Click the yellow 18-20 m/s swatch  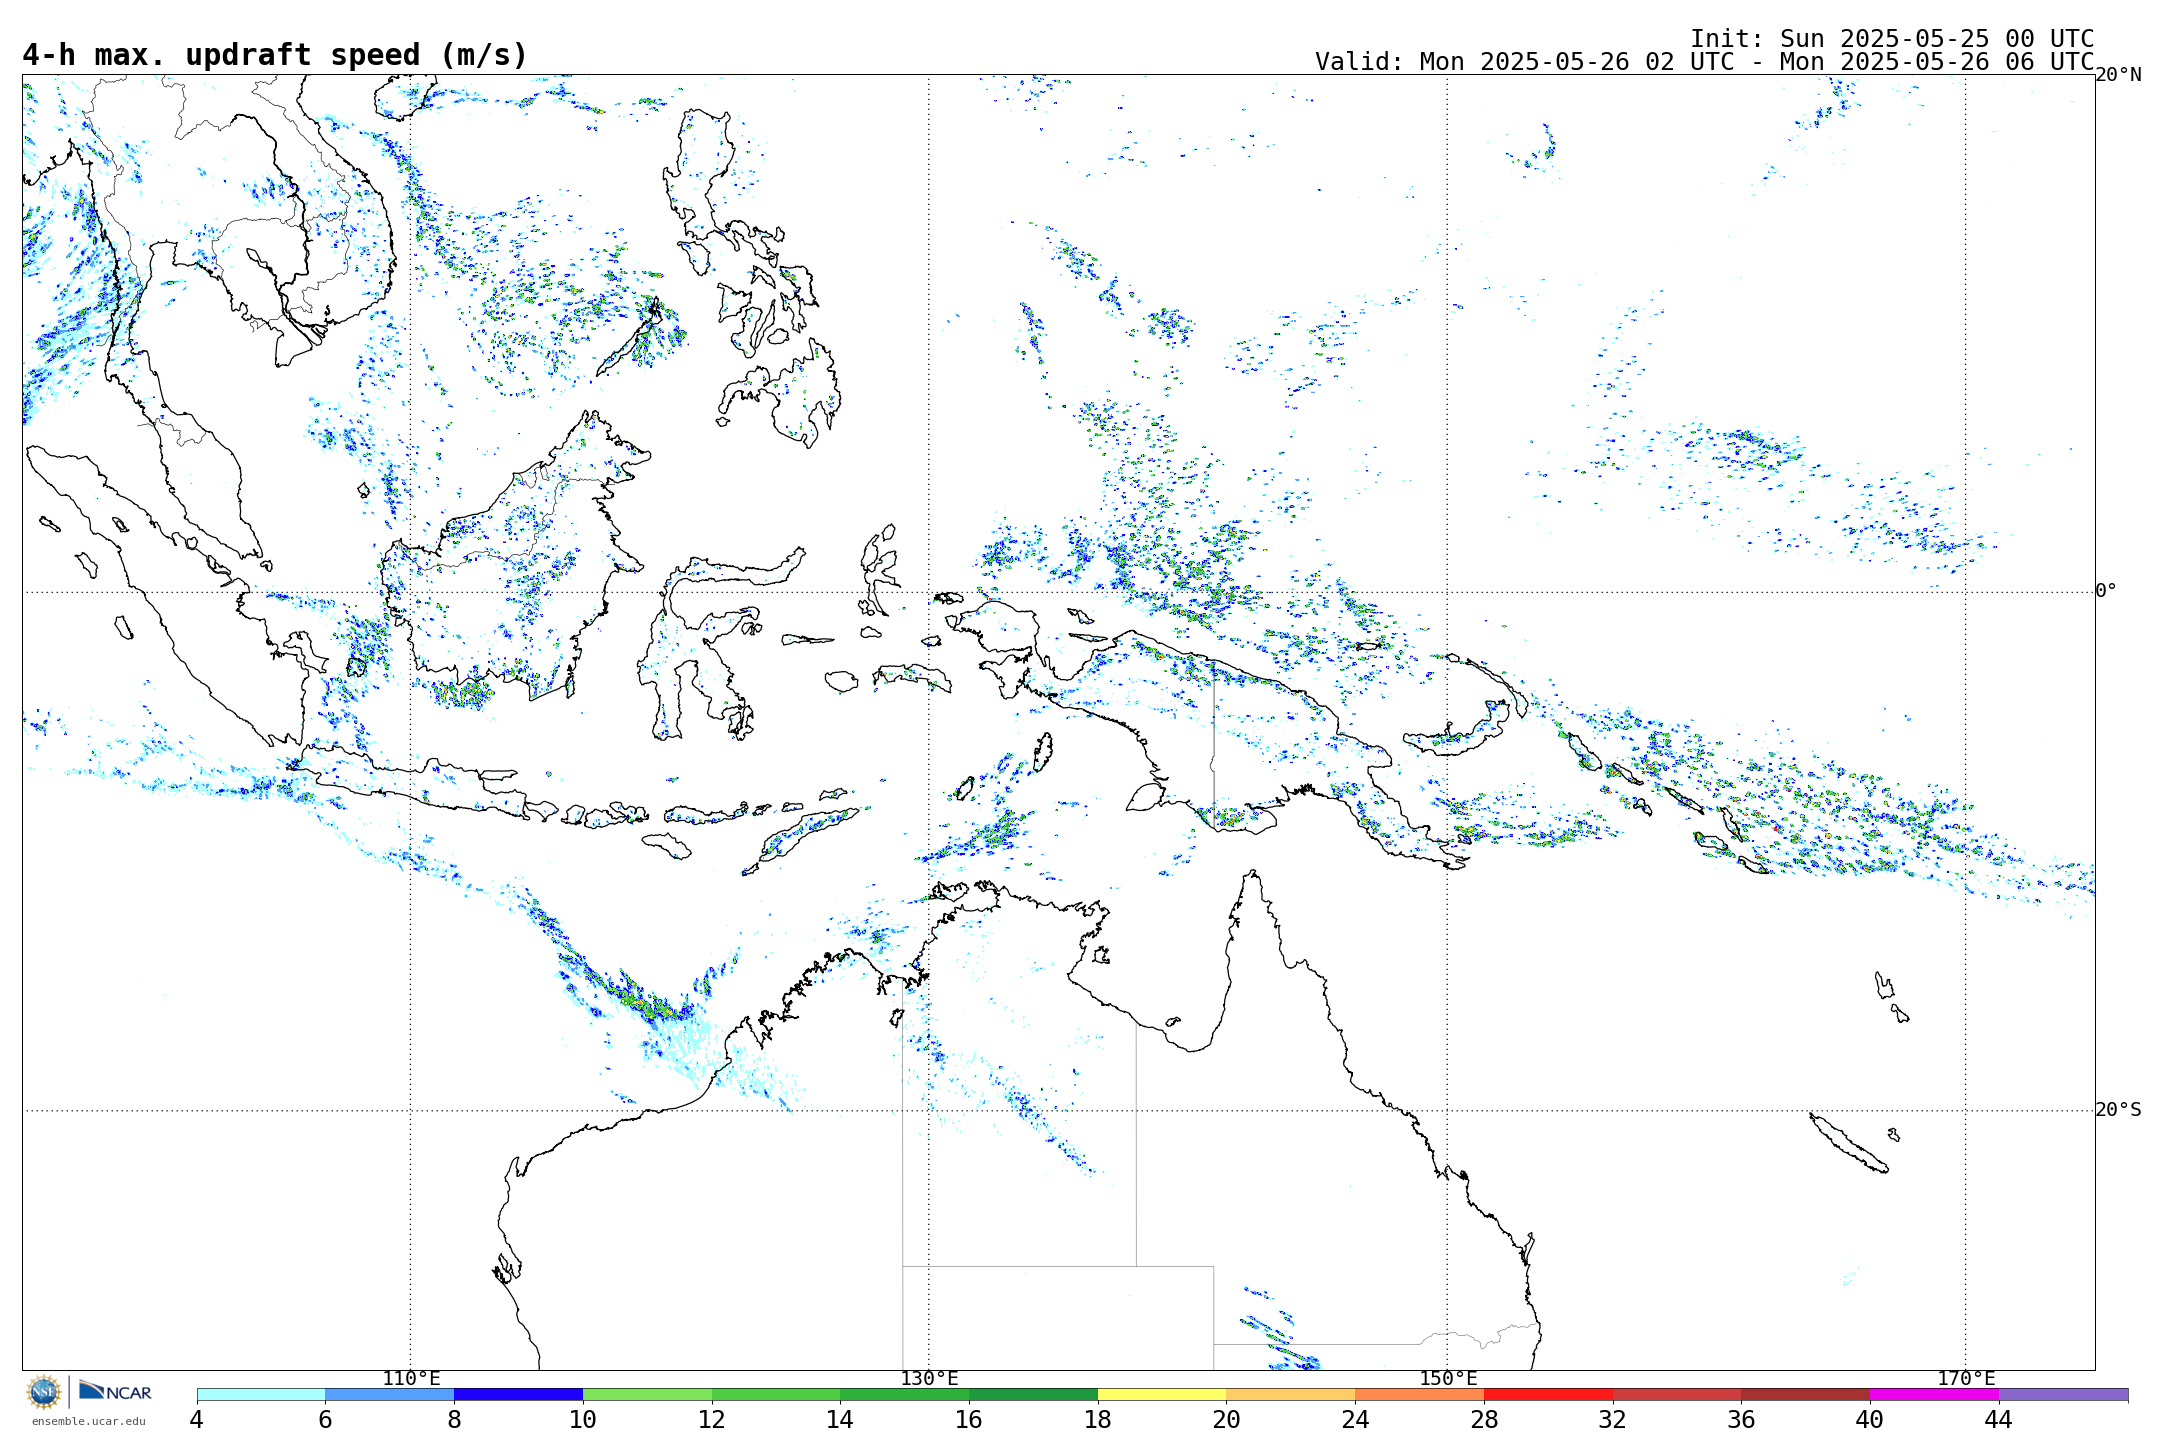(x=1162, y=1394)
